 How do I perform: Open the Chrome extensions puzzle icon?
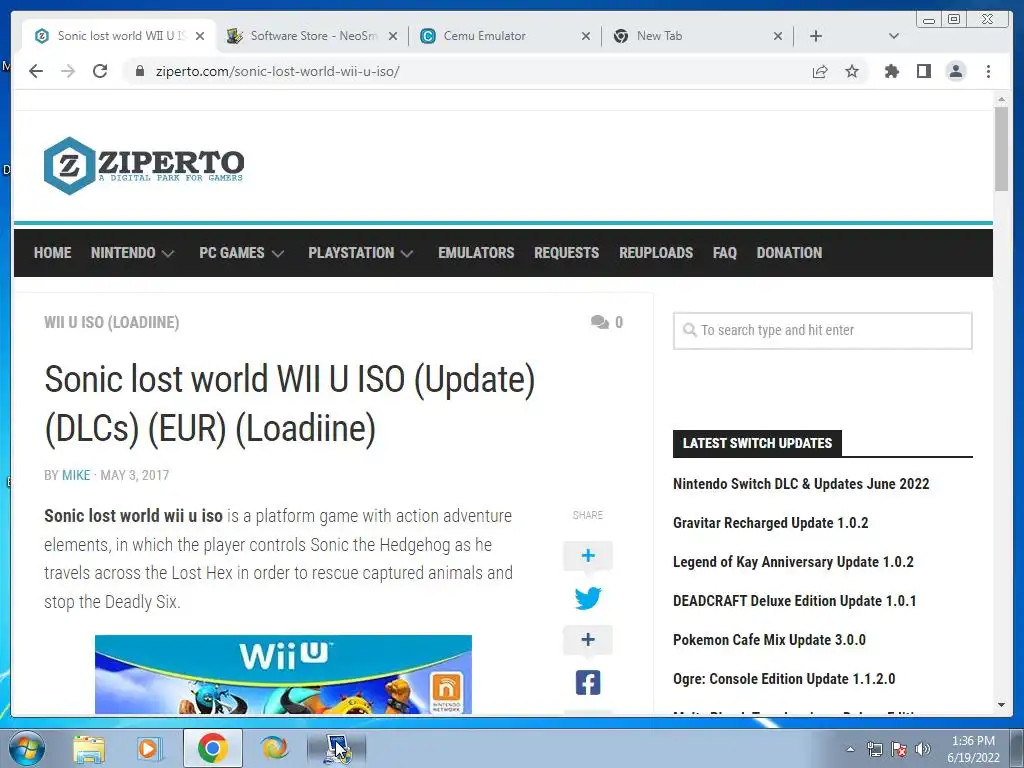point(891,71)
